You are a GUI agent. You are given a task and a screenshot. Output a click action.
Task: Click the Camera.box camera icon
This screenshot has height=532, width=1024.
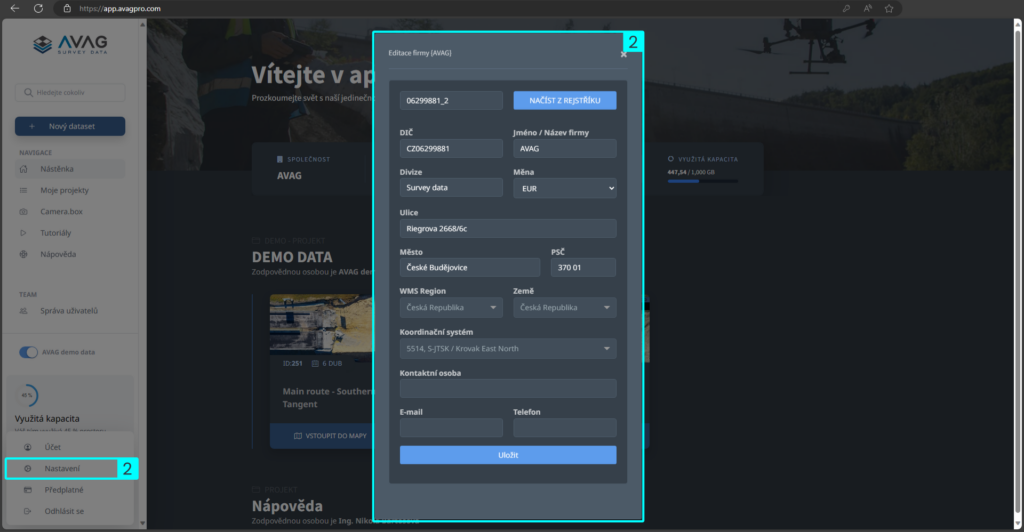pos(24,212)
